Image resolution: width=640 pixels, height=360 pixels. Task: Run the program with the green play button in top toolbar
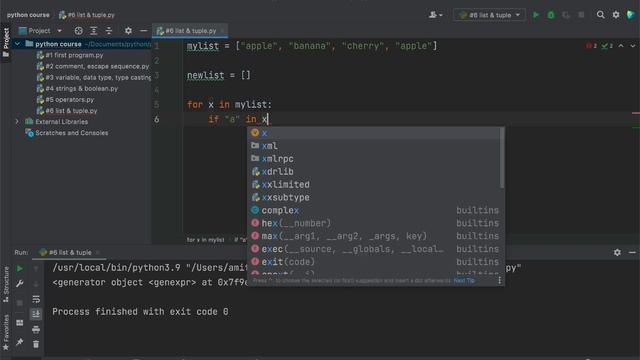pyautogui.click(x=536, y=15)
